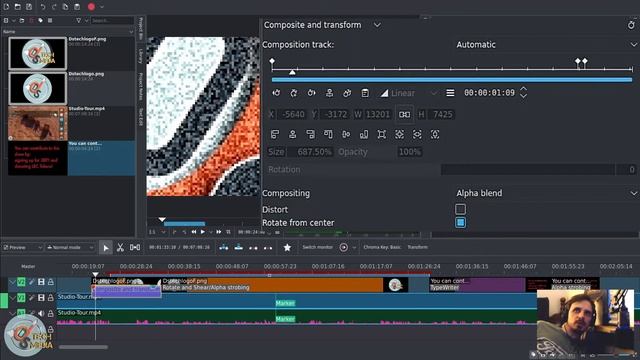Select the Studio-Tour.mp4 bin thumbnail
This screenshot has height=360, width=640.
tap(38, 123)
